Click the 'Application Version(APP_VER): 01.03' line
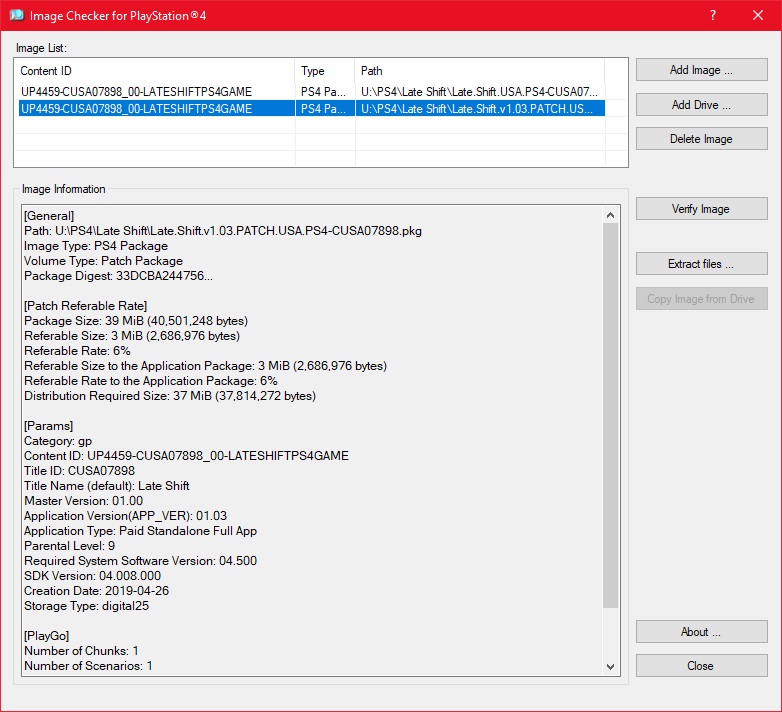Screen dimensions: 782x712 [125, 516]
